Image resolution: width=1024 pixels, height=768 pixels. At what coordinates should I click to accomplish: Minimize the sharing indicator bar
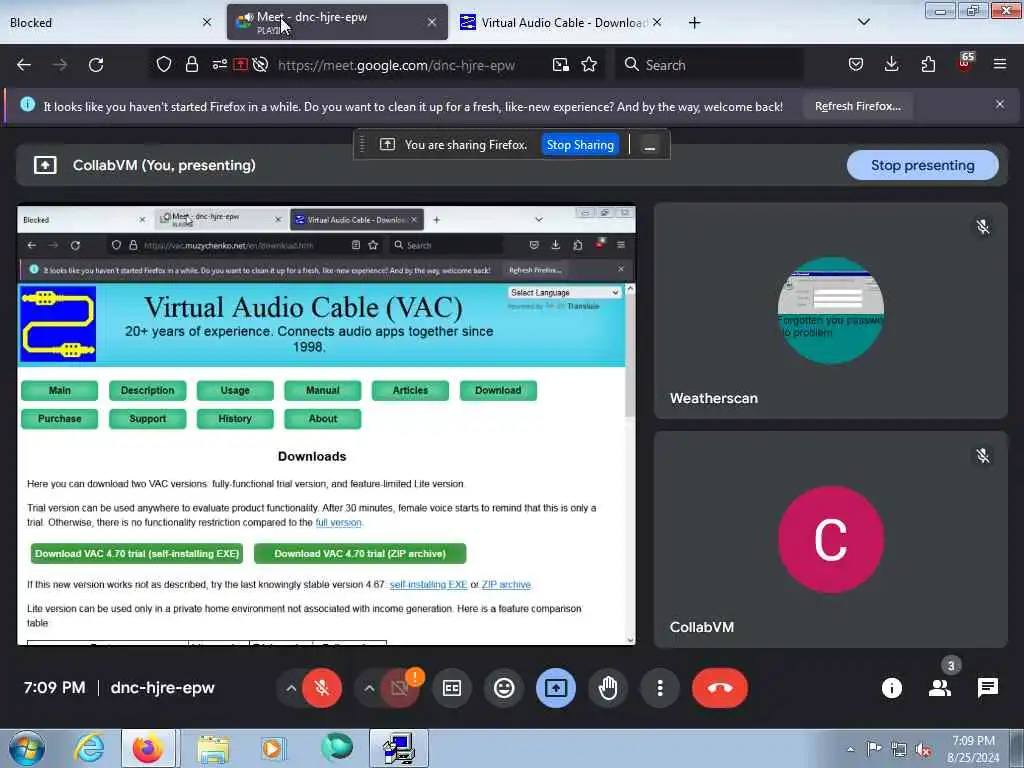click(649, 145)
